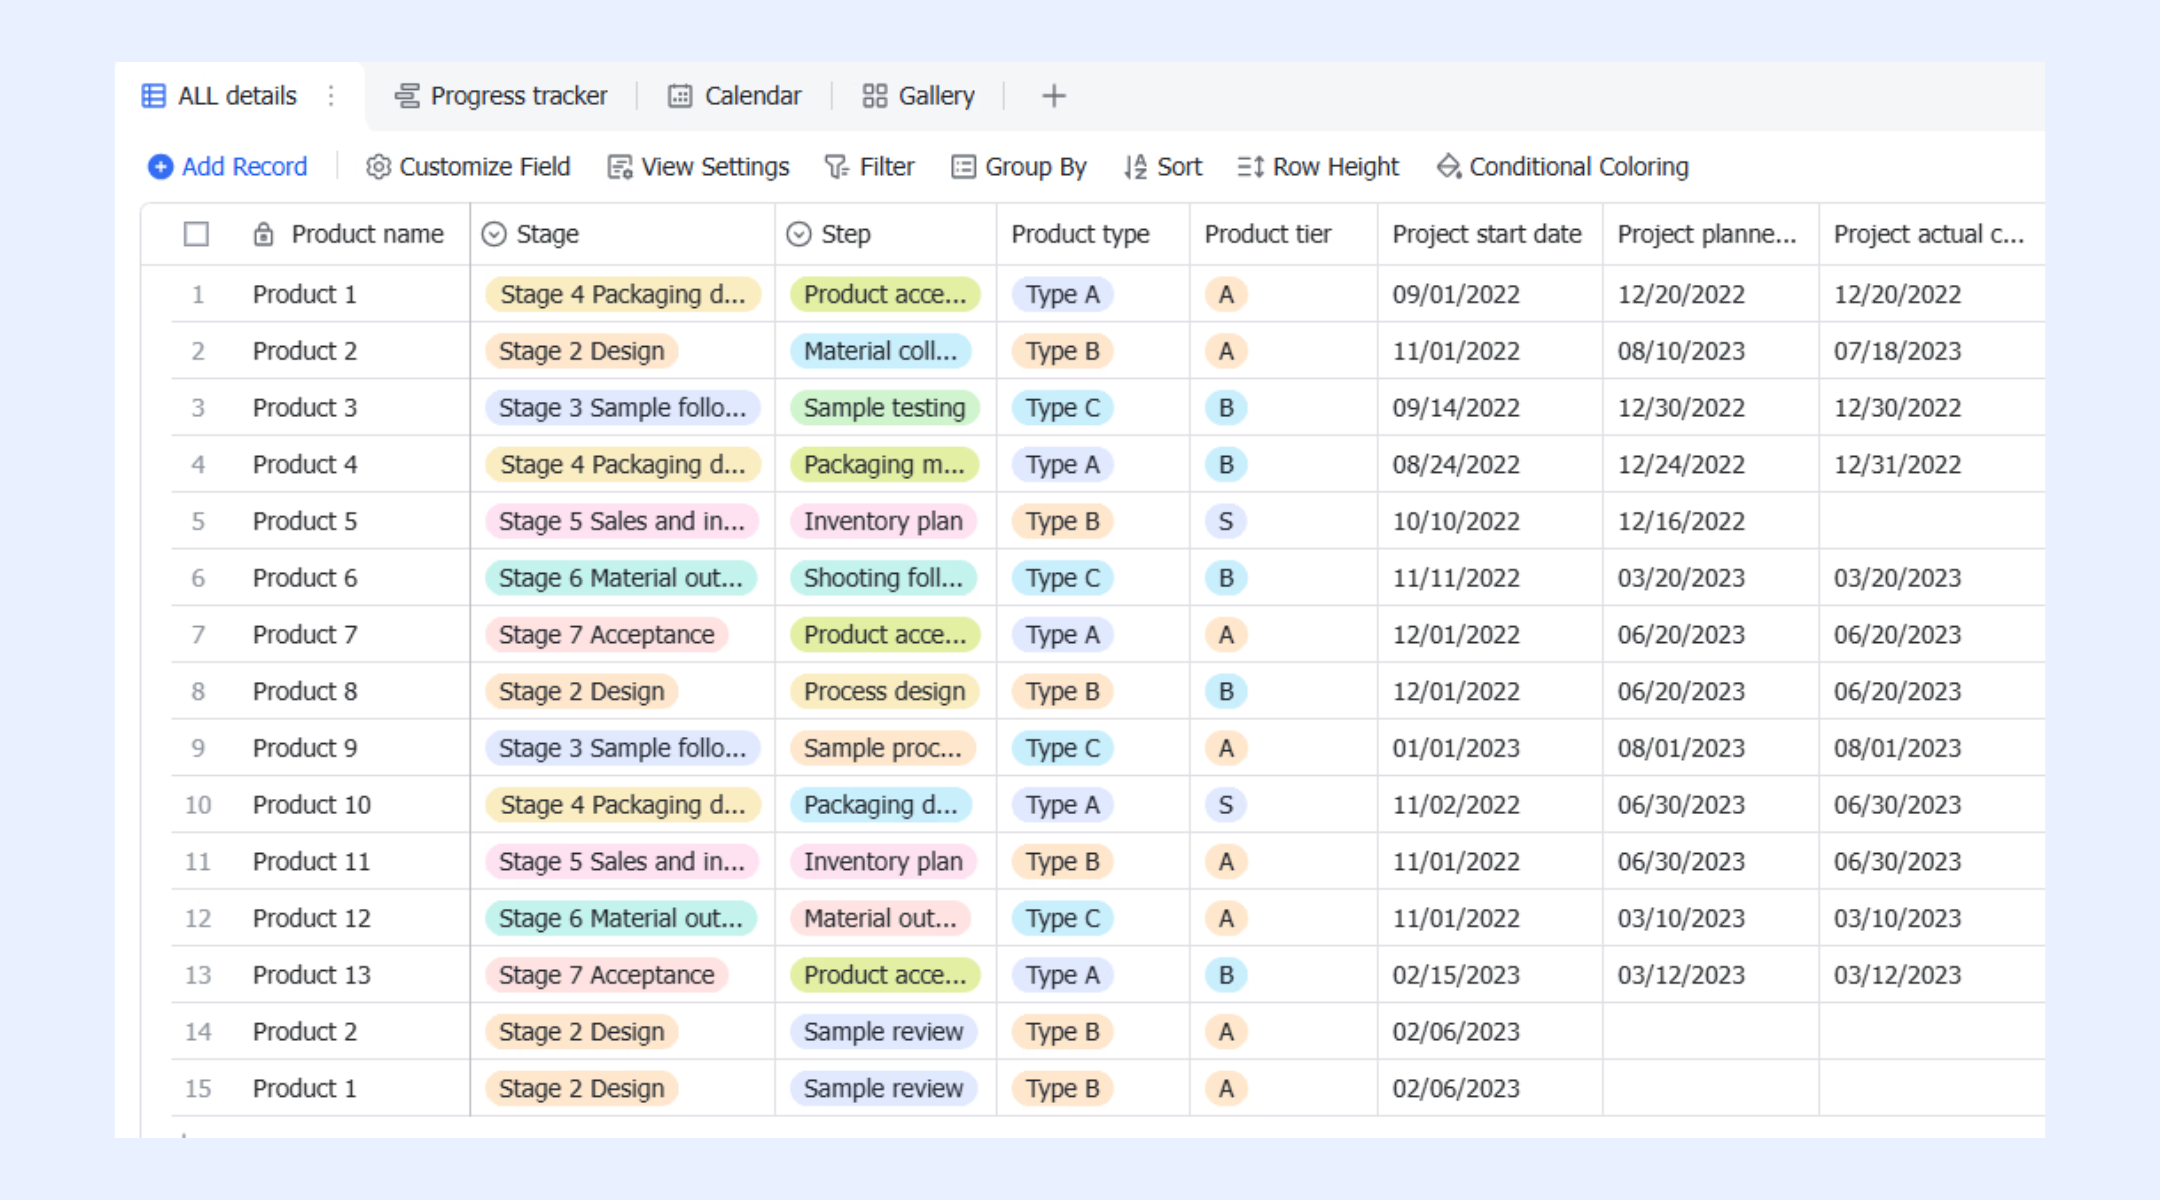Open the Gallery view tab
This screenshot has width=2160, height=1200.
[x=918, y=96]
